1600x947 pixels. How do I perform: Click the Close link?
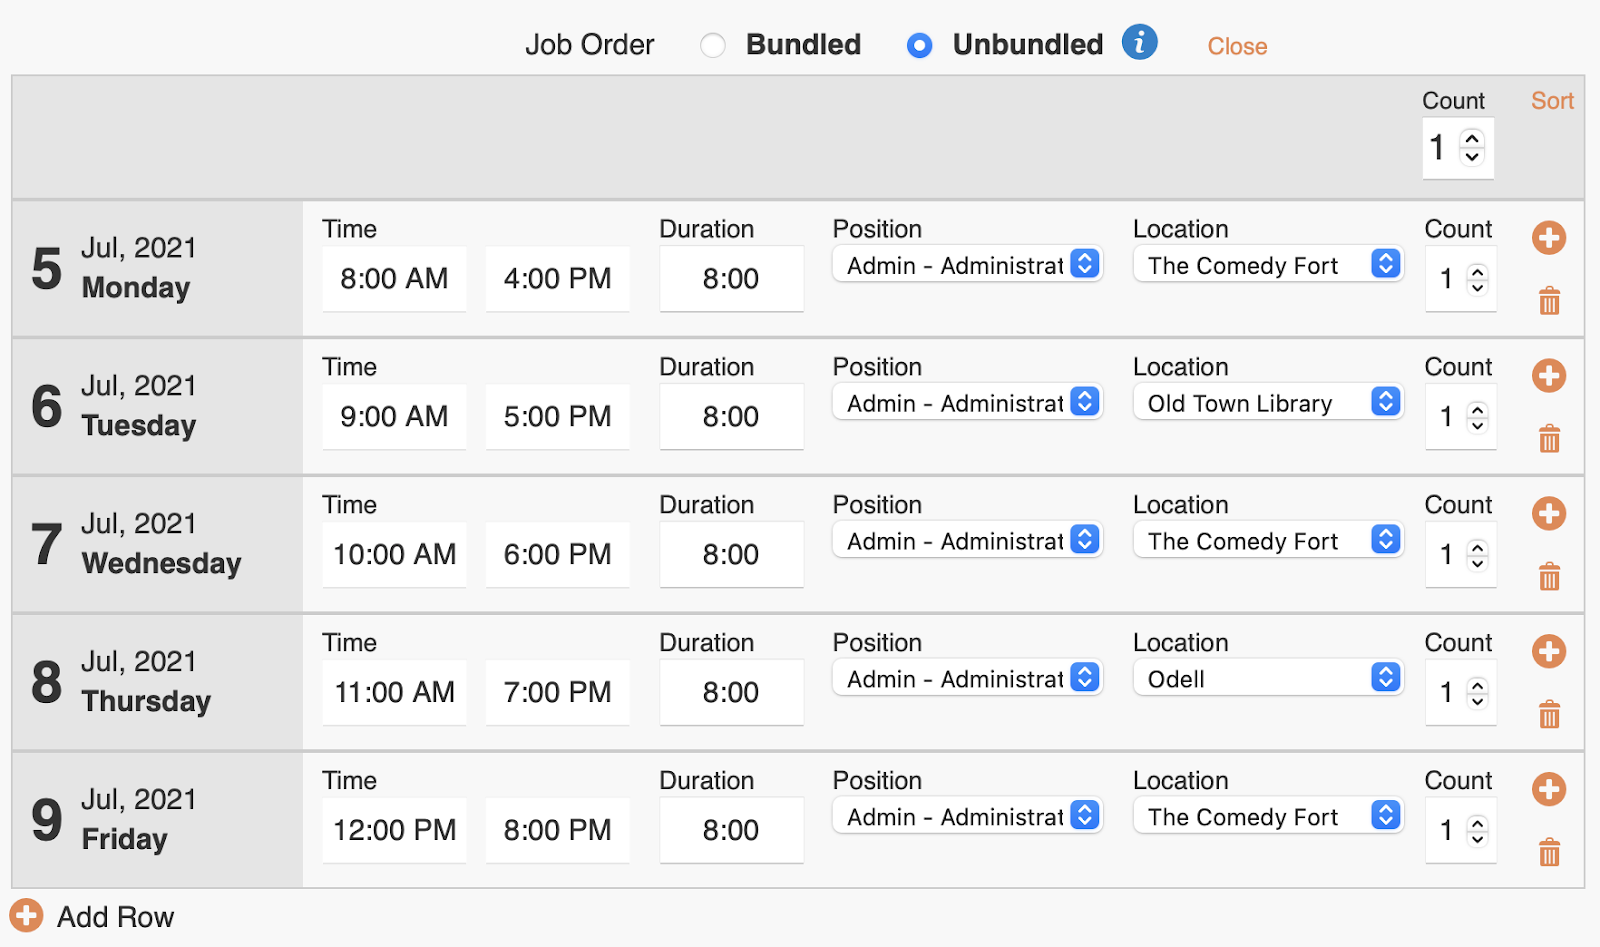tap(1237, 46)
